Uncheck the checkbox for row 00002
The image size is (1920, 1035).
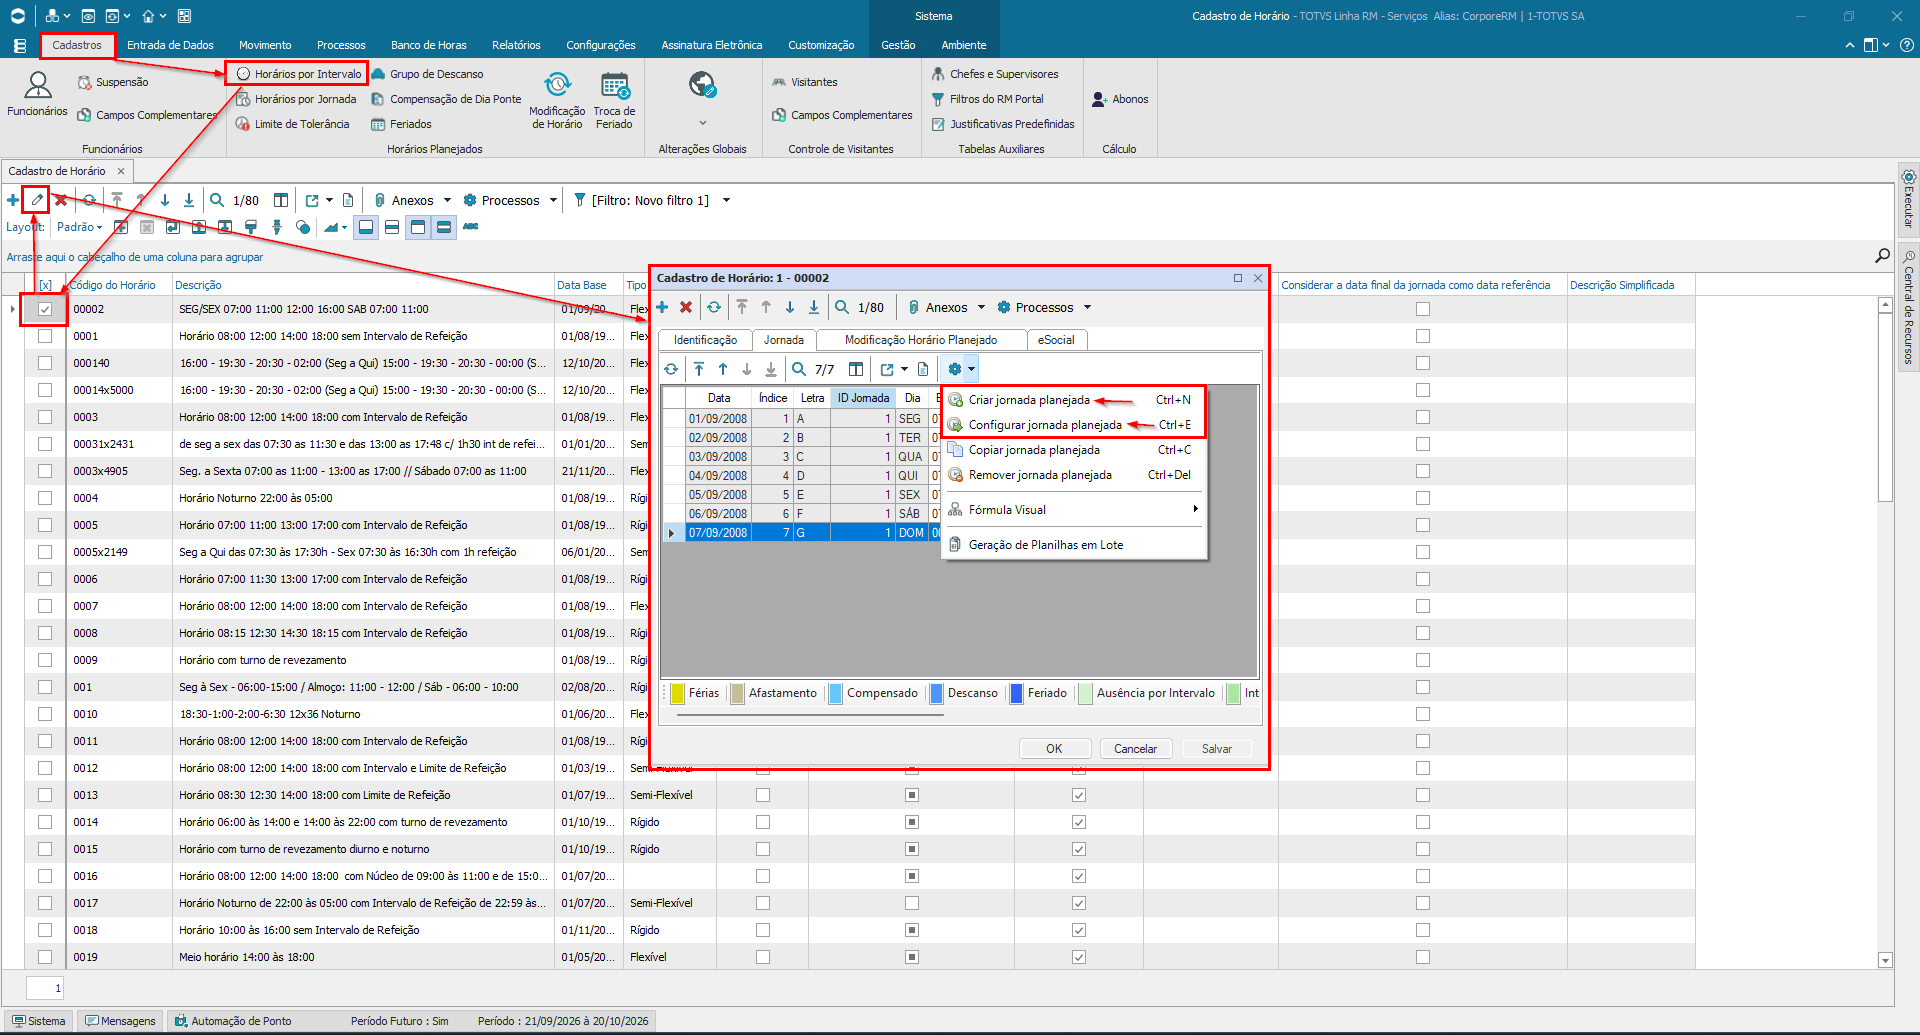[x=45, y=309]
